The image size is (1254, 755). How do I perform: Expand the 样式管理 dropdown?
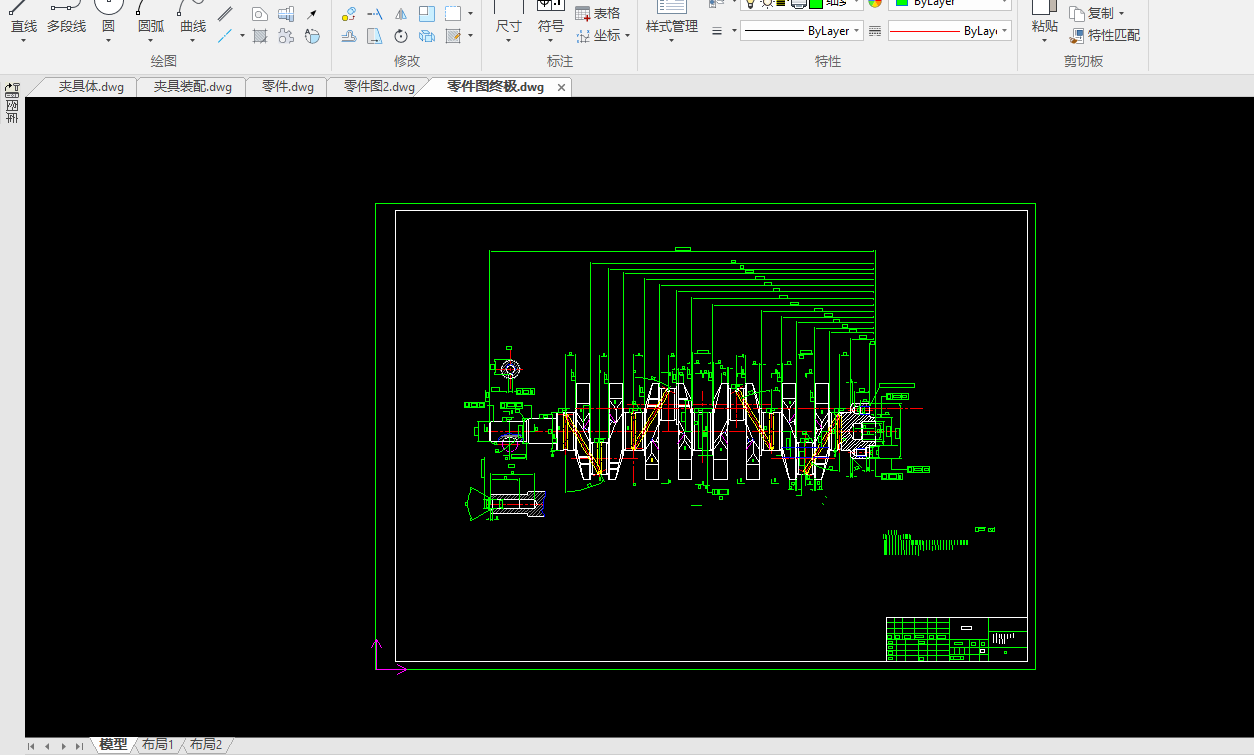tap(671, 41)
